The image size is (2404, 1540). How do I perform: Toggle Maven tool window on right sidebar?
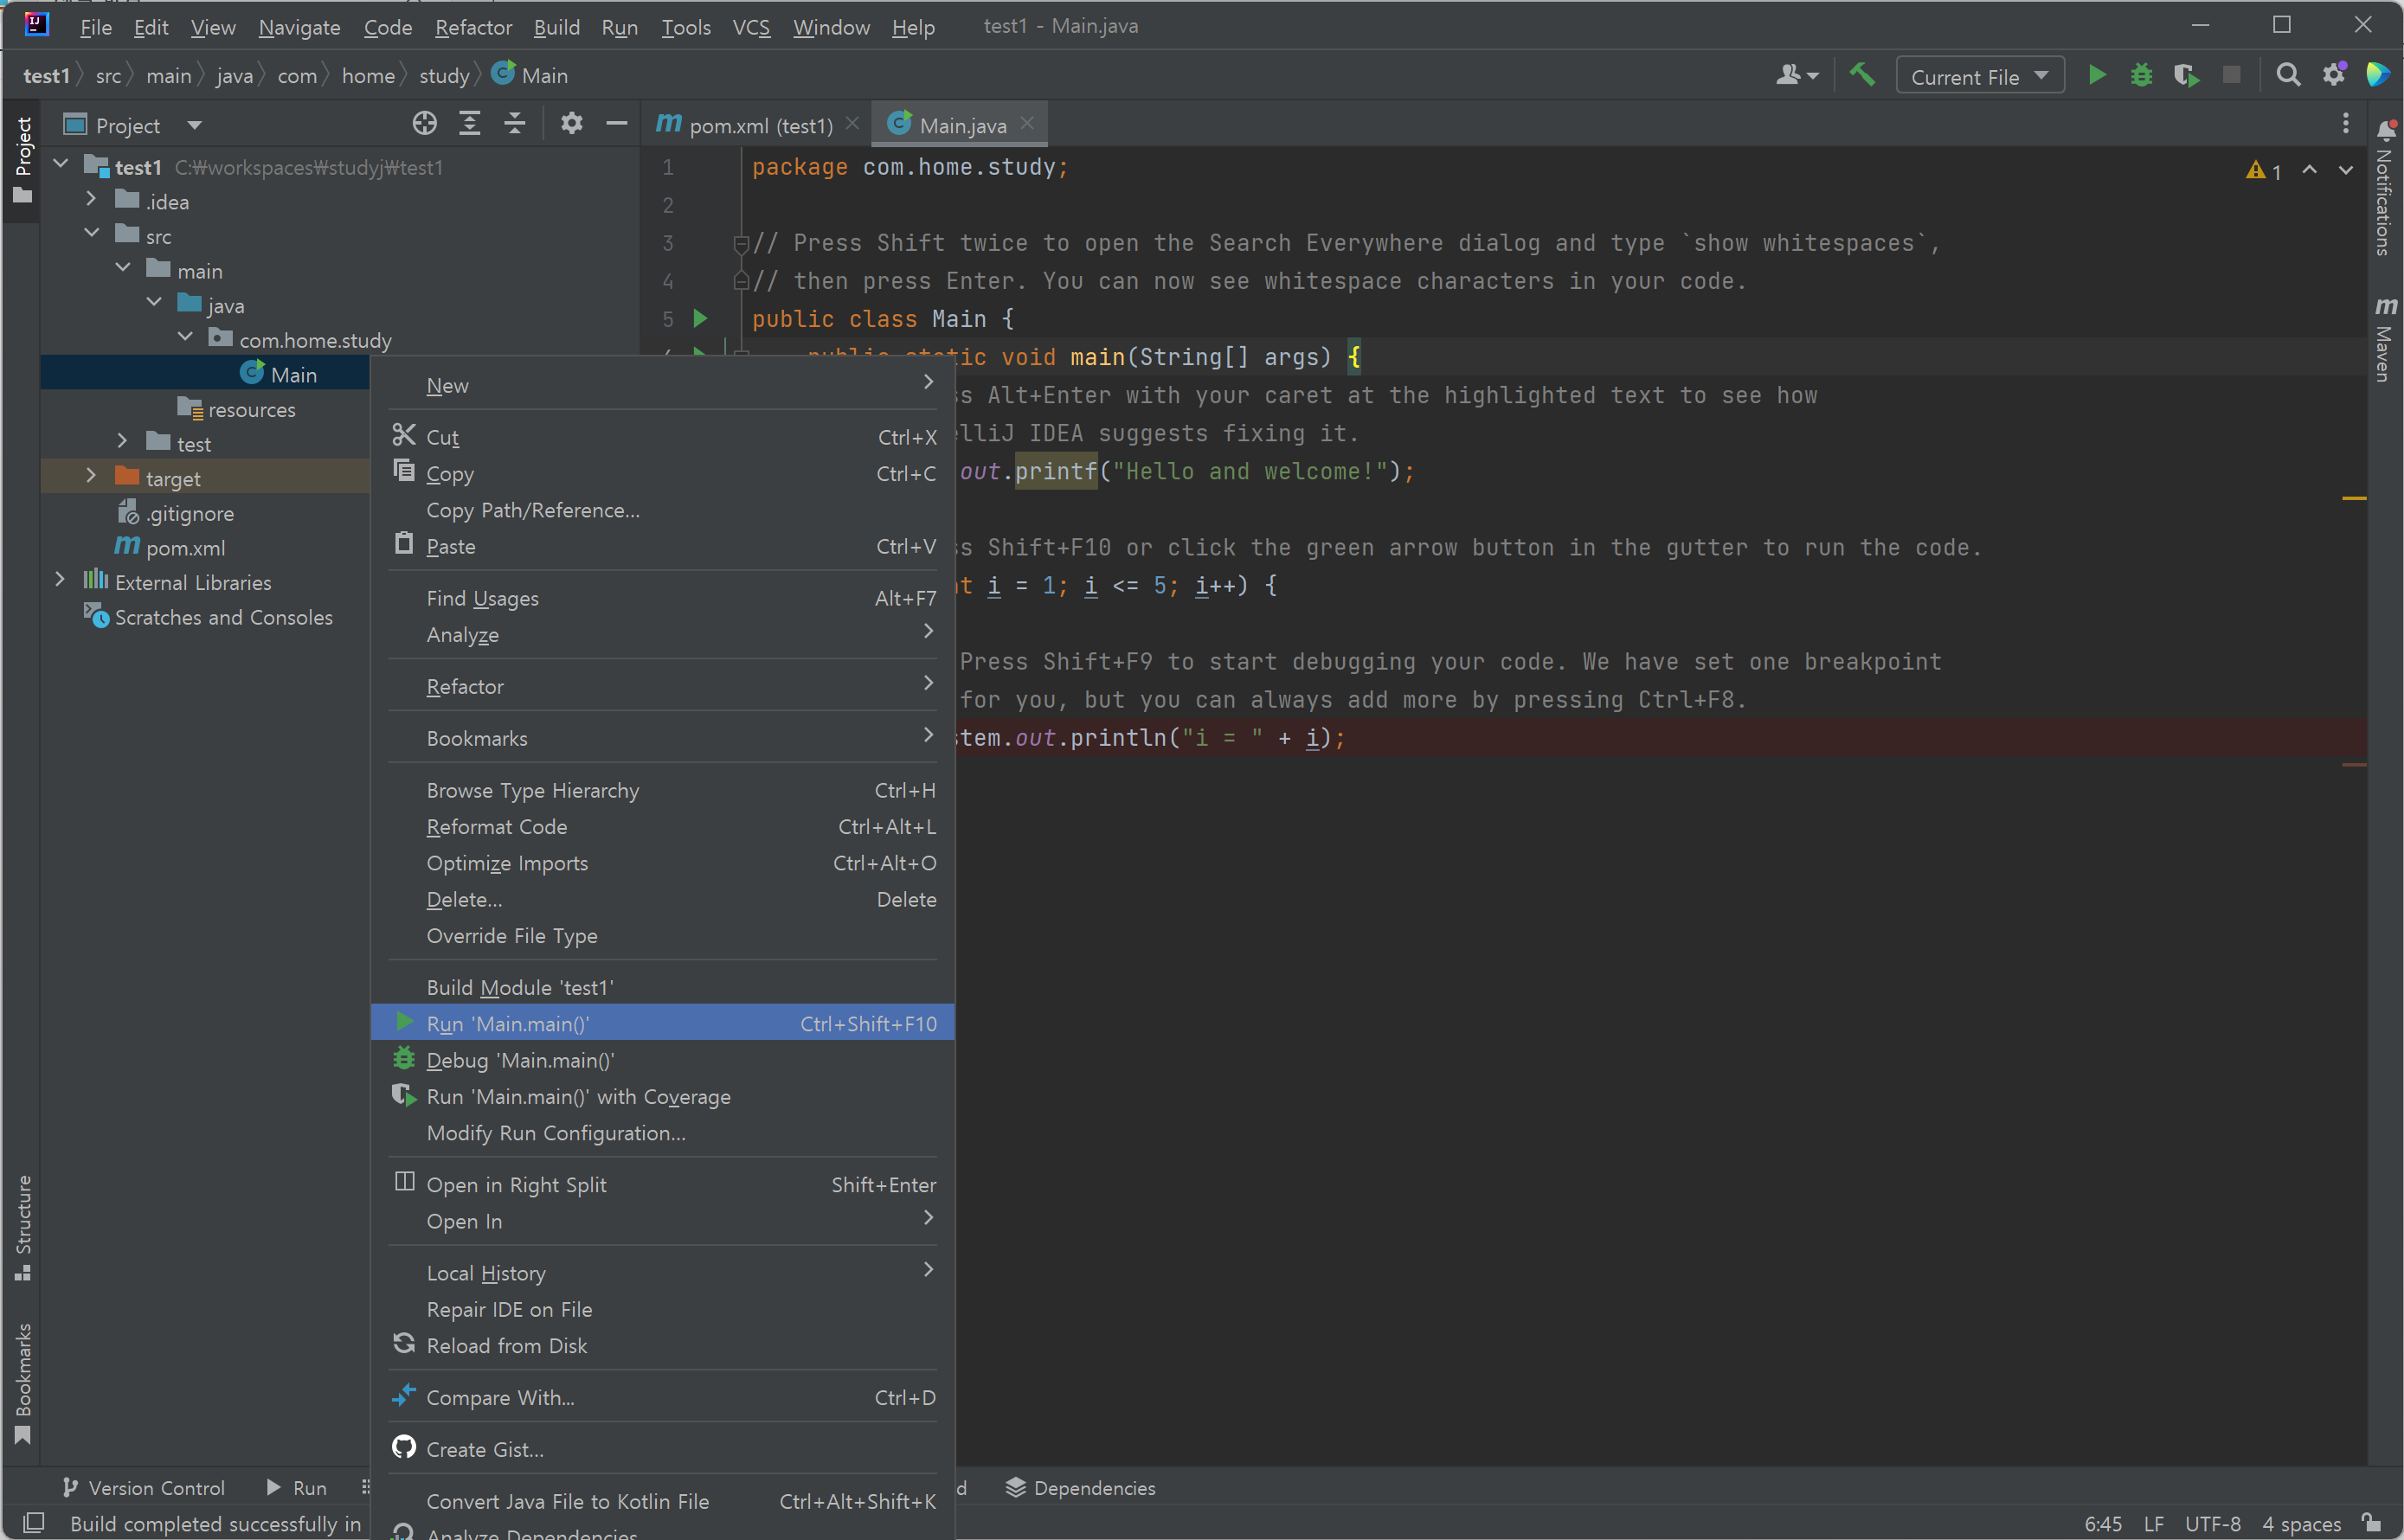pyautogui.click(x=2385, y=340)
